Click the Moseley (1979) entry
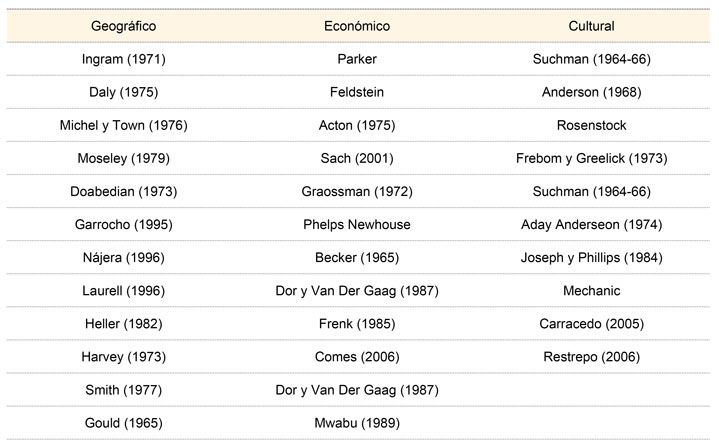 [x=123, y=158]
